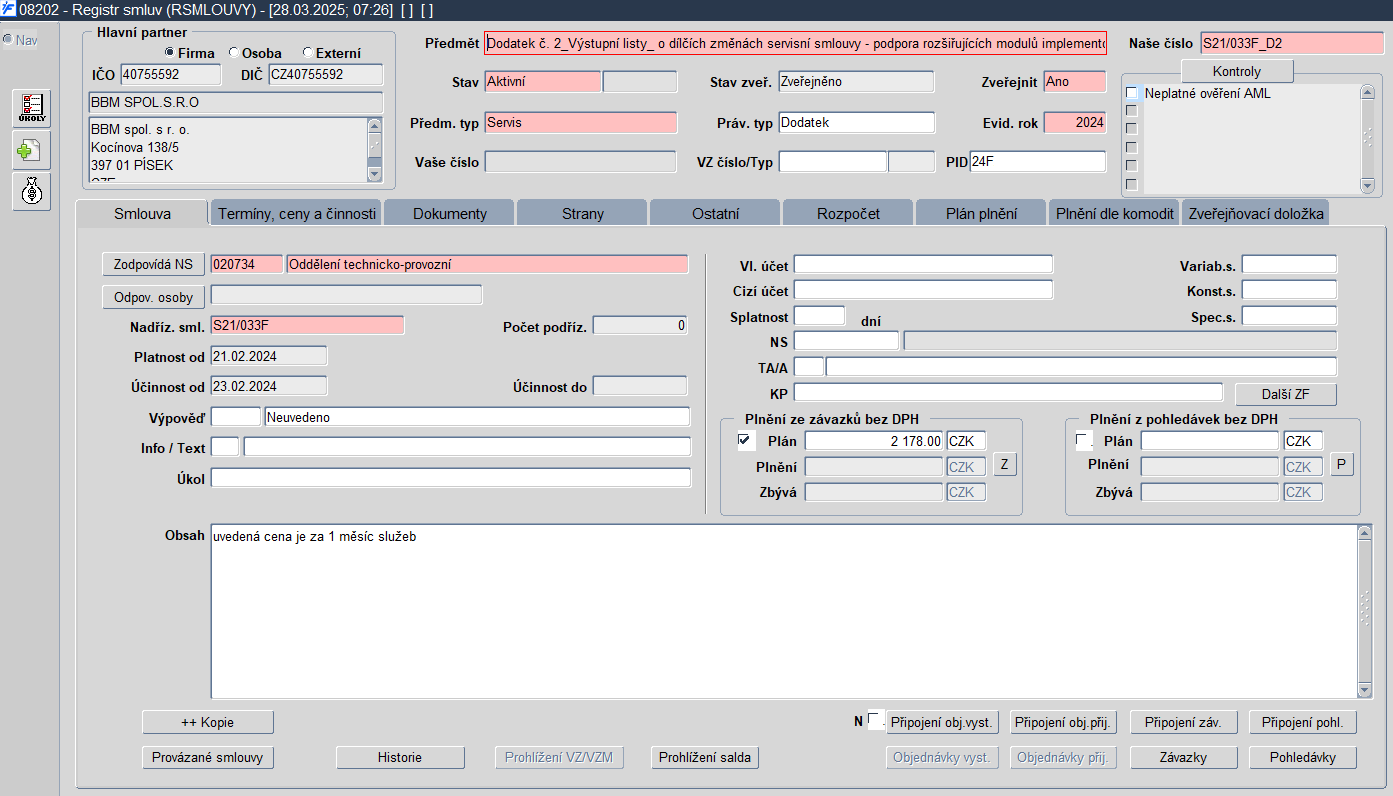Open the Odpov. osoby button
The image size is (1393, 796).
[154, 297]
